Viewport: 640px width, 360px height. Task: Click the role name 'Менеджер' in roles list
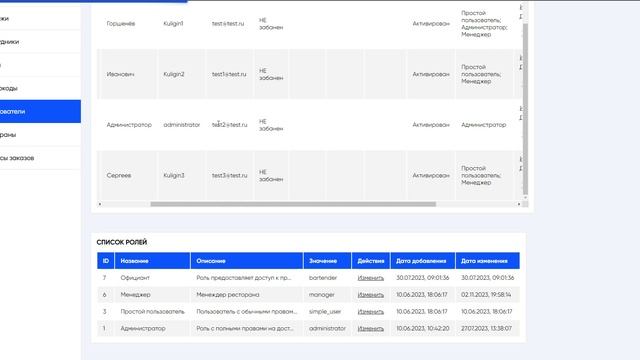click(136, 295)
